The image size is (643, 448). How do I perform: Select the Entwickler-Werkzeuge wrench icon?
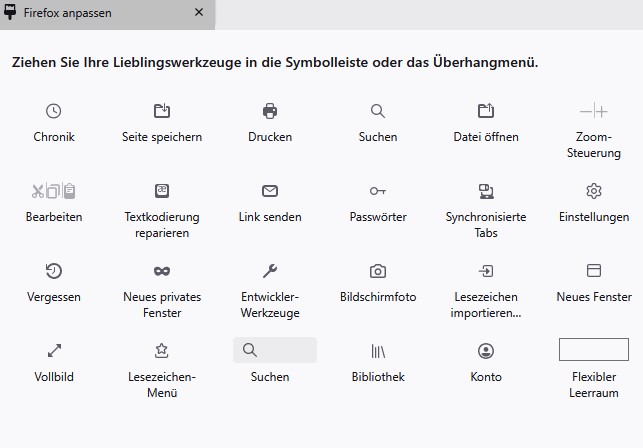coord(270,271)
